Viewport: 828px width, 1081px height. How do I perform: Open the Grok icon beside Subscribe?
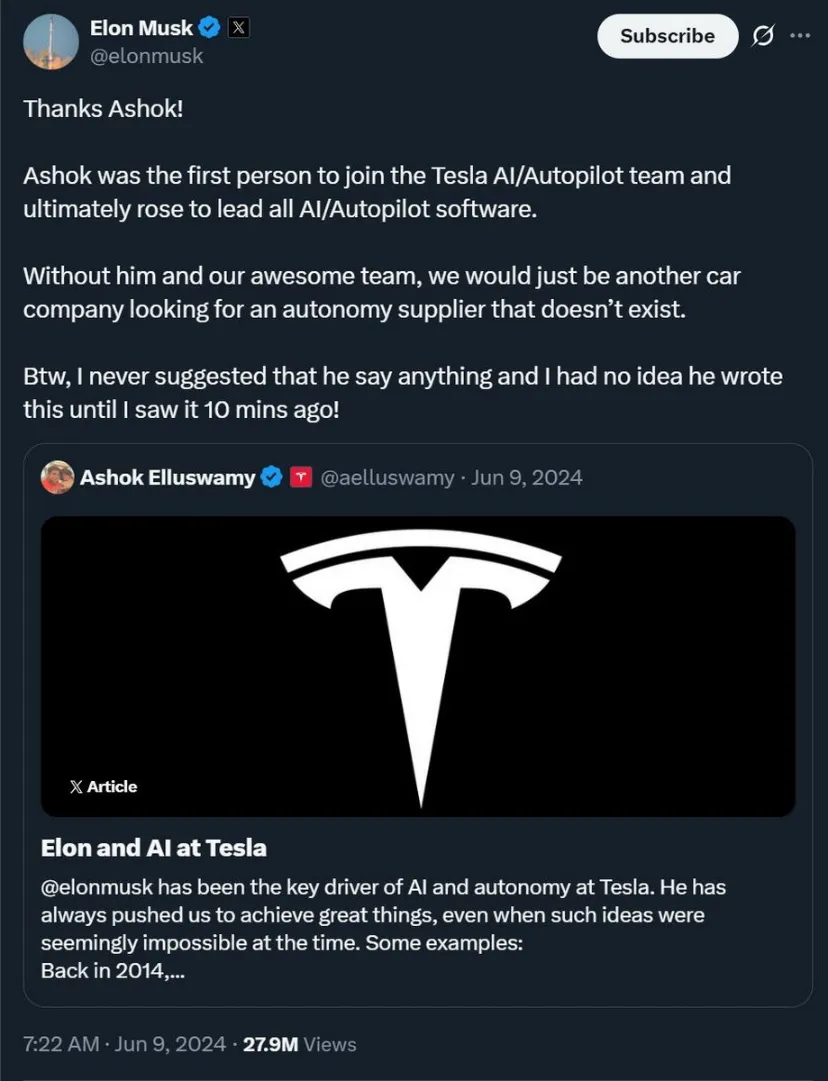762,36
